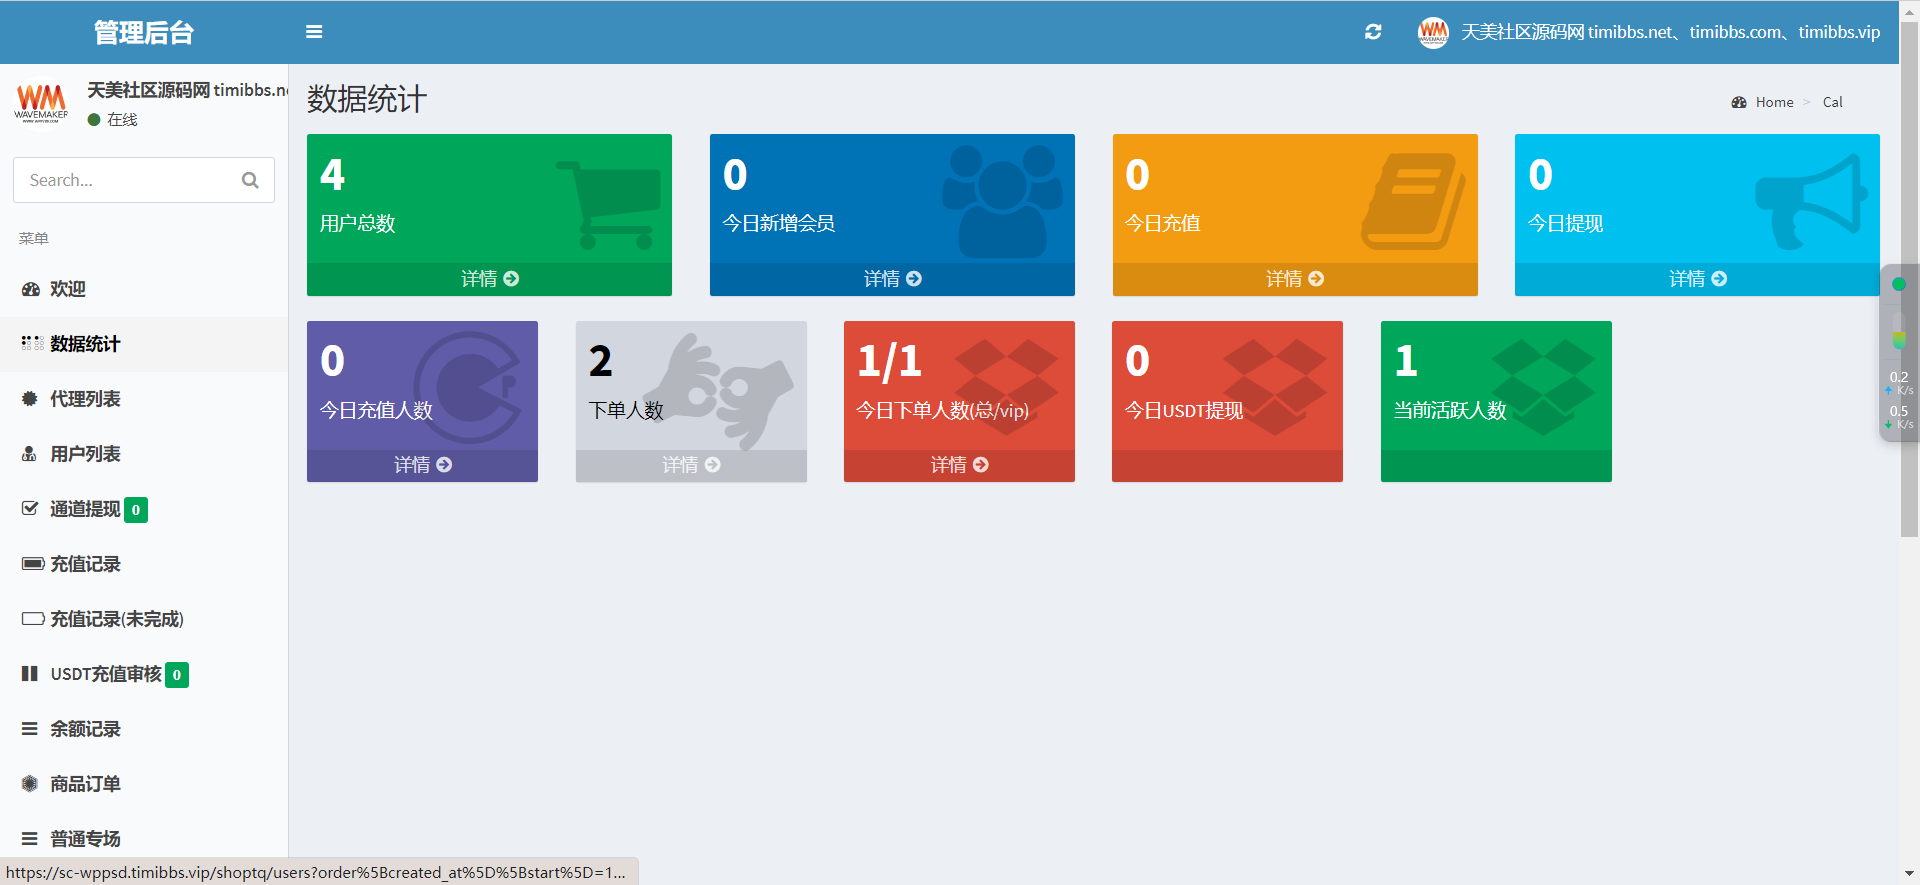1920x885 pixels.
Task: Go to 用户列表 in sidebar
Action: coord(144,454)
